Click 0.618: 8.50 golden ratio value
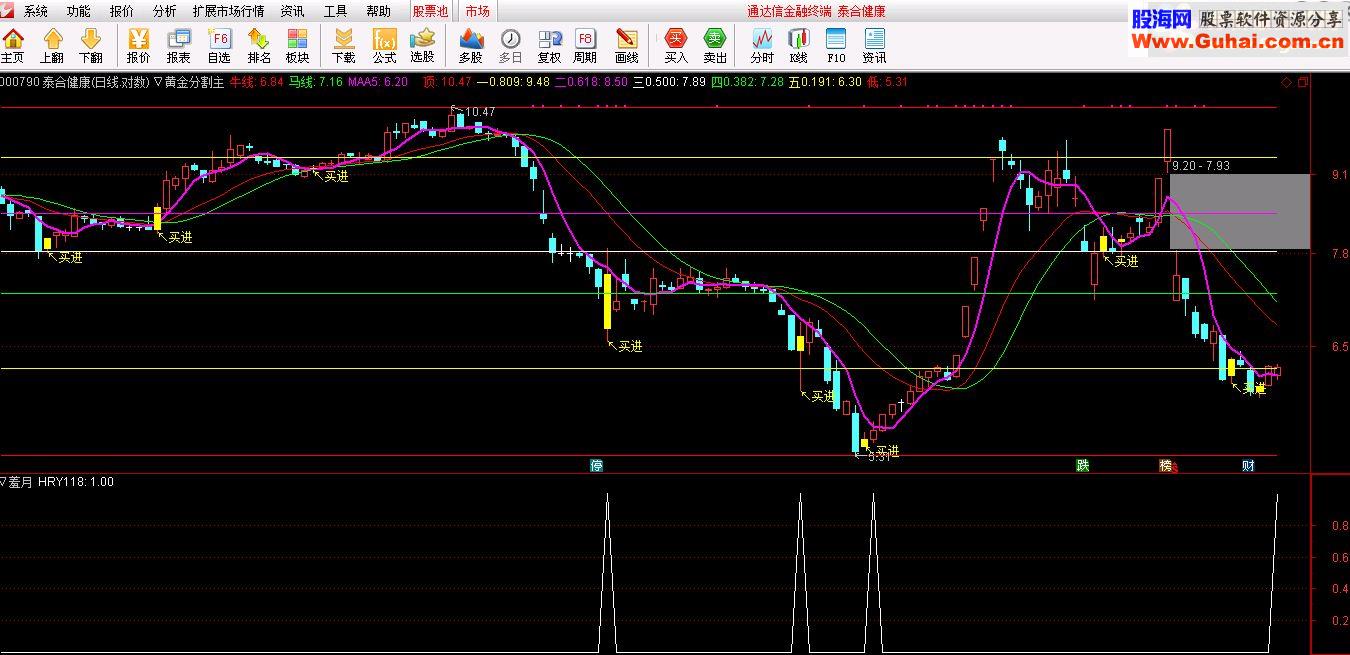This screenshot has height=655, width=1350. 592,82
